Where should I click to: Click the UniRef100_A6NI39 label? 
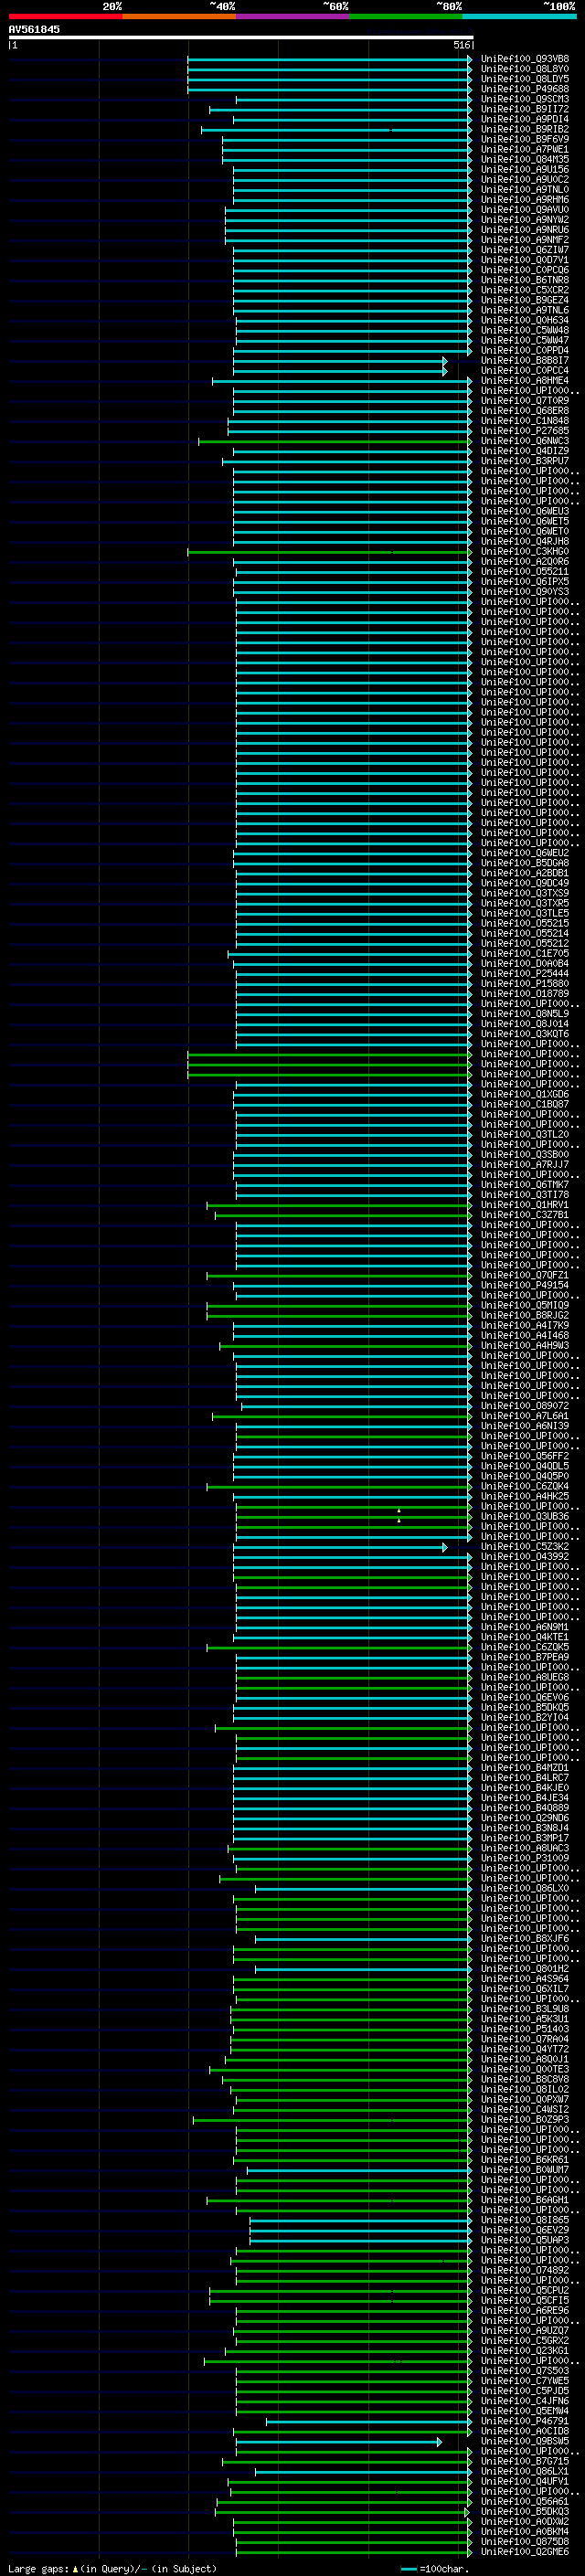click(525, 1426)
